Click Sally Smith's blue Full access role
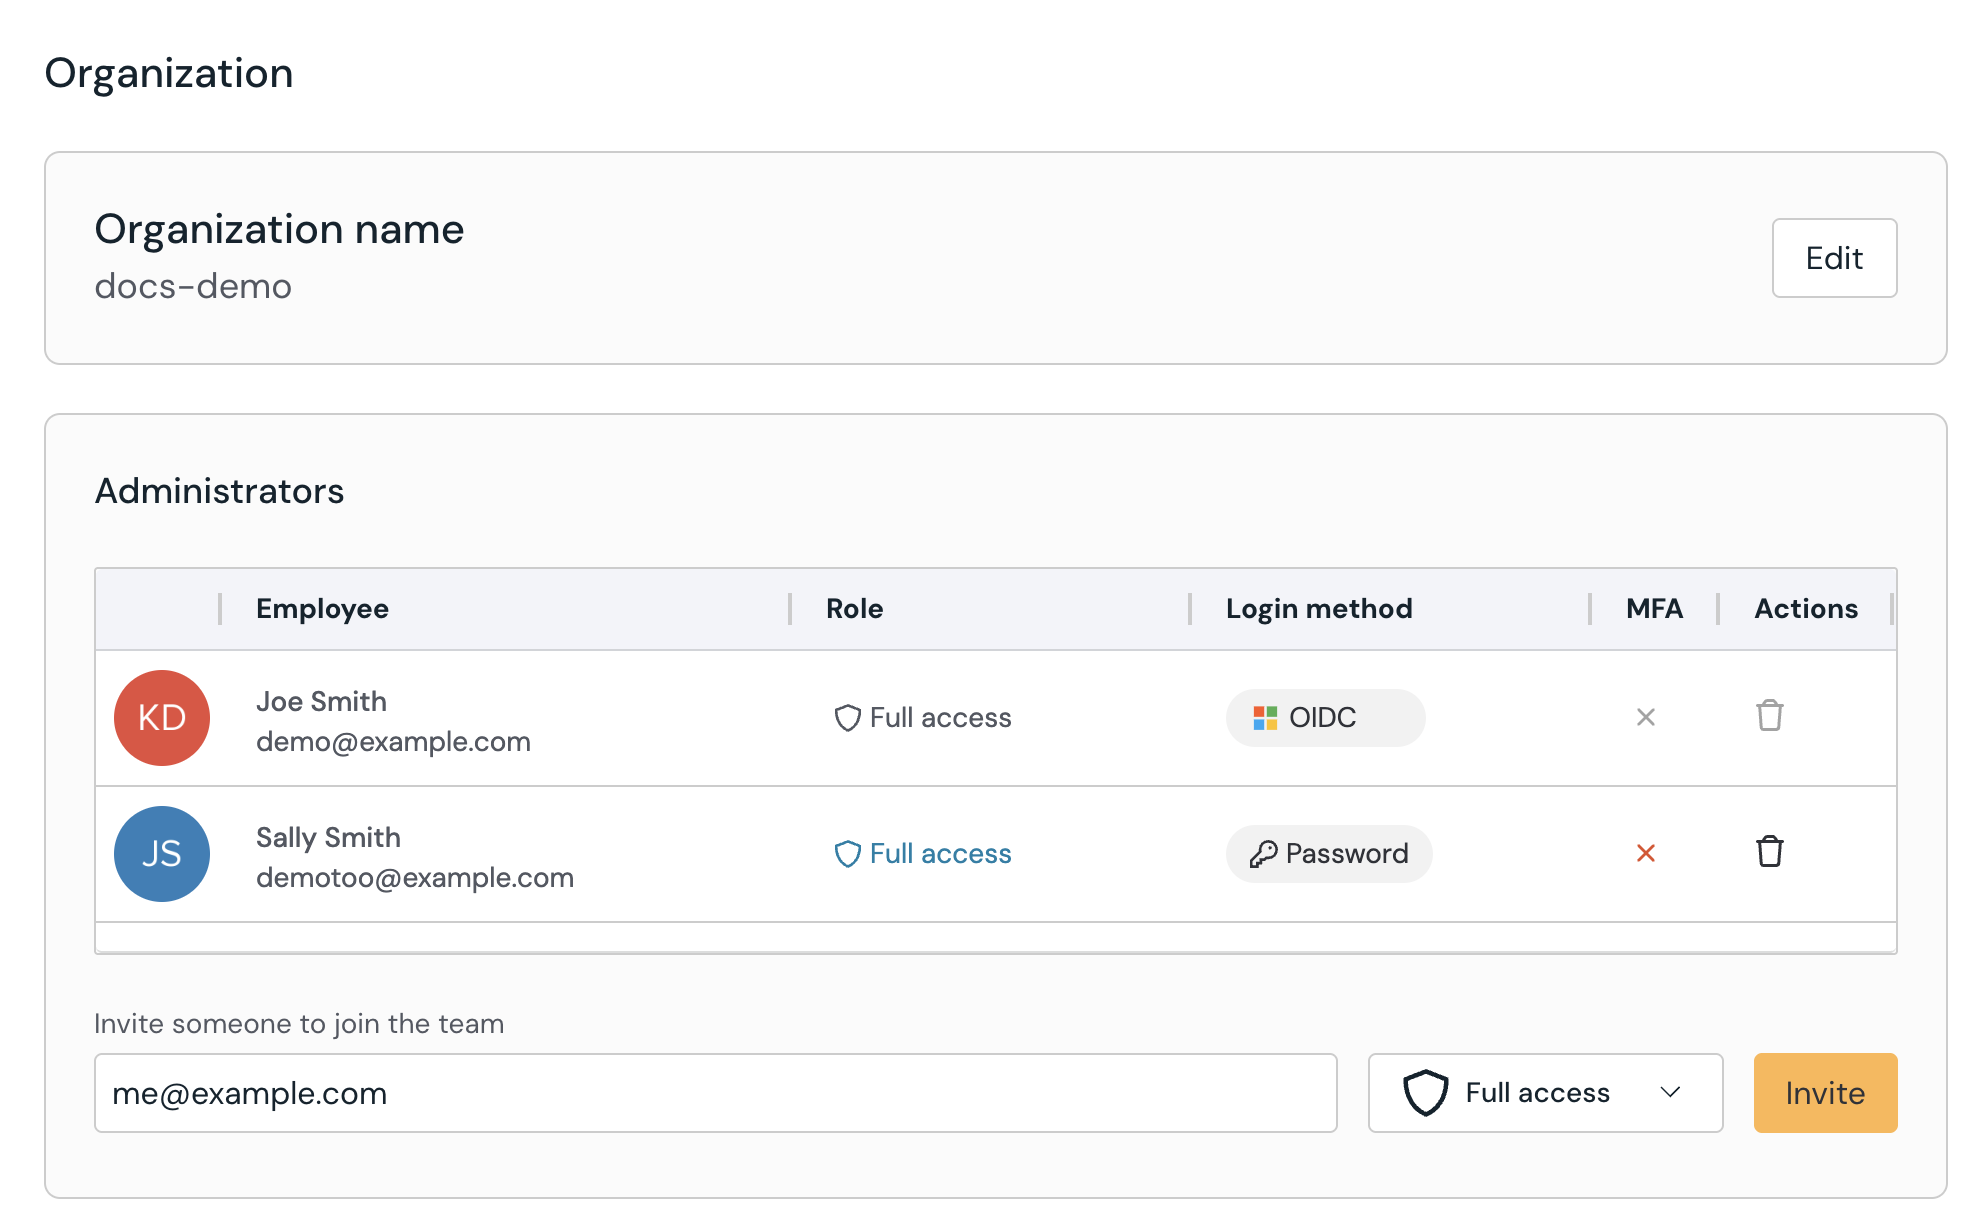 point(923,854)
